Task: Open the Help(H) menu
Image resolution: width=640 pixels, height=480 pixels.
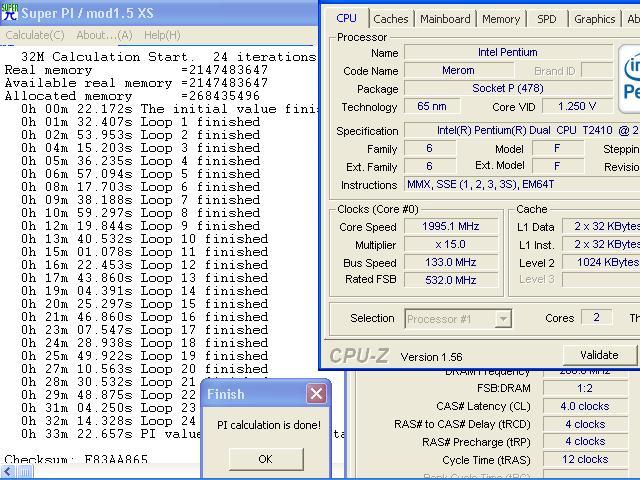Action: [x=162, y=35]
